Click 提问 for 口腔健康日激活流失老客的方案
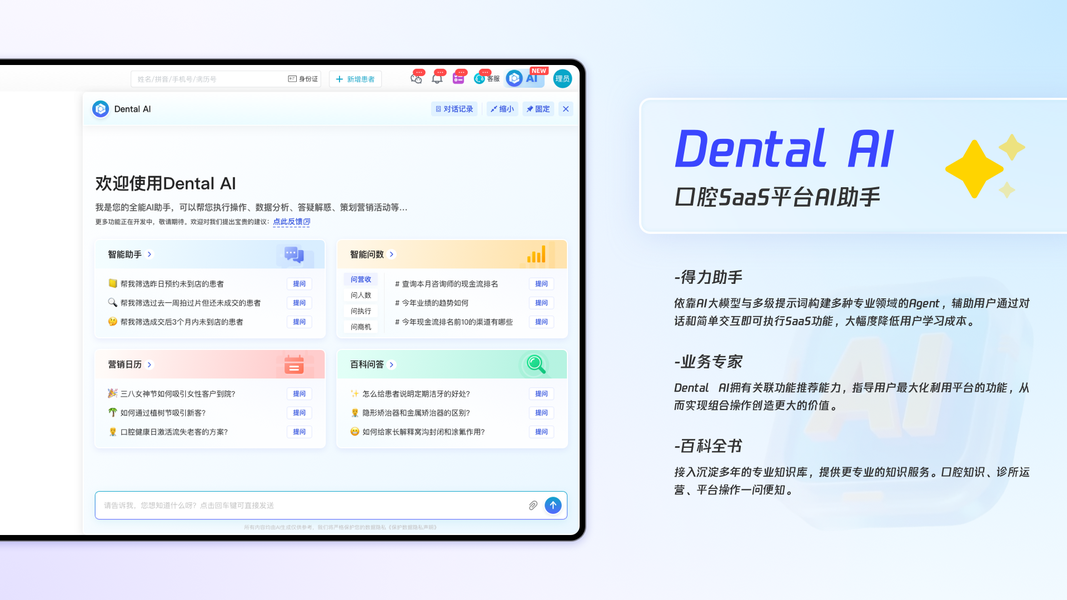Screen dimensions: 1067x600 pyautogui.click(x=299, y=432)
